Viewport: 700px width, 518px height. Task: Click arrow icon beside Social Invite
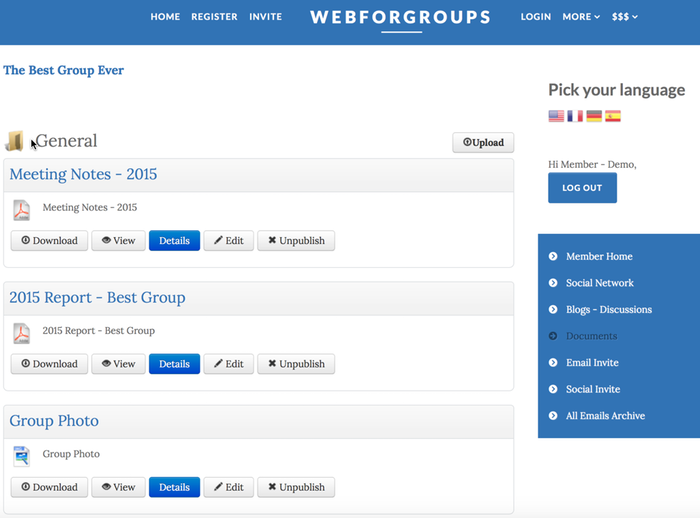[553, 389]
